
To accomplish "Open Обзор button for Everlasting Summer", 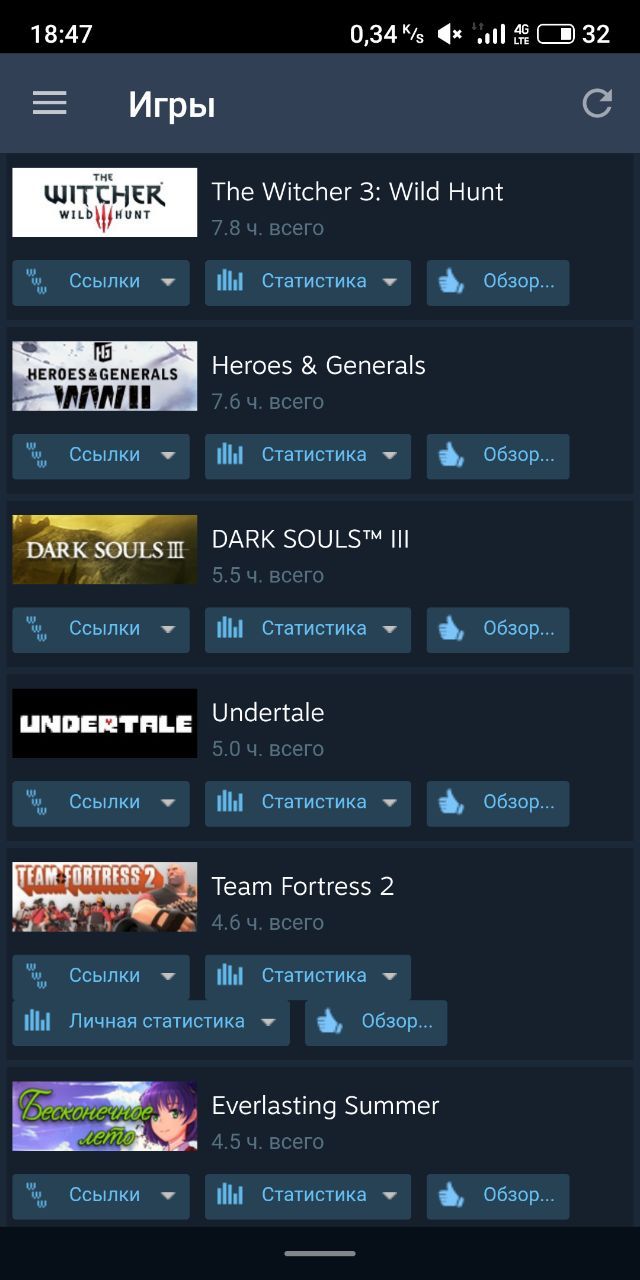I will [x=498, y=1195].
